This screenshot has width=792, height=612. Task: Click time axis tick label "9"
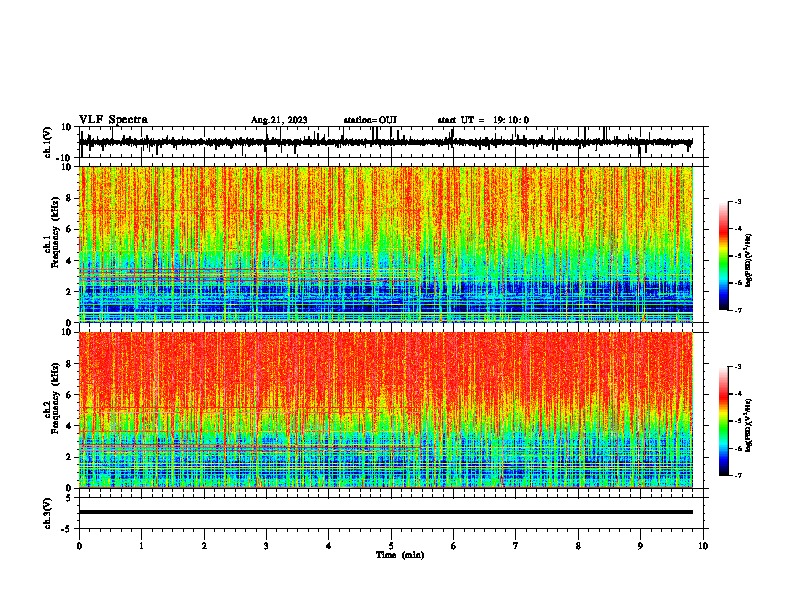coord(640,546)
